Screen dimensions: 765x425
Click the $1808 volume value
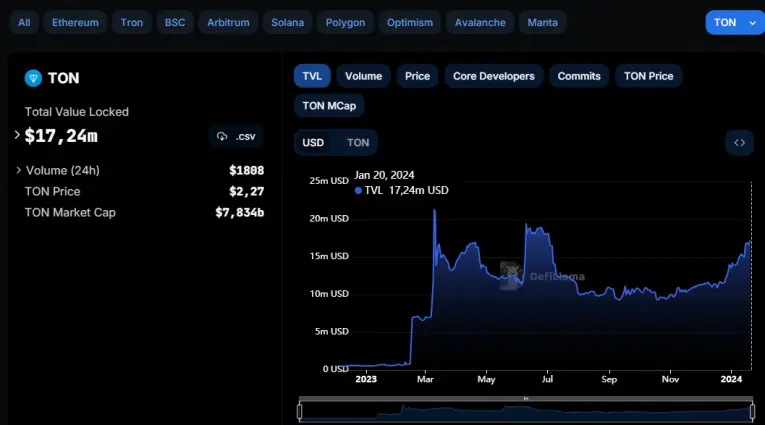pyautogui.click(x=246, y=170)
